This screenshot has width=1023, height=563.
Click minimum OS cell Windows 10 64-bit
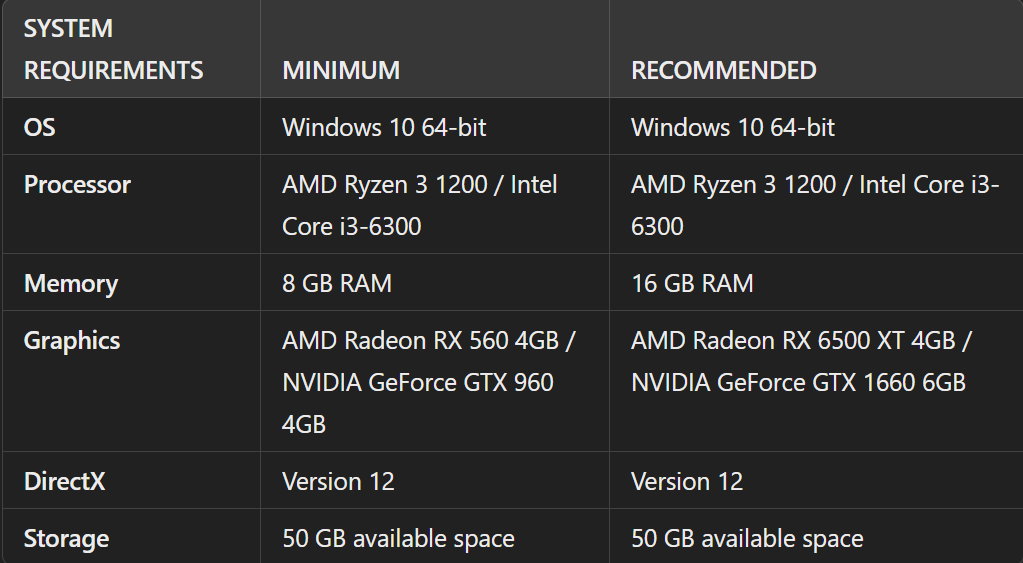pyautogui.click(x=384, y=127)
